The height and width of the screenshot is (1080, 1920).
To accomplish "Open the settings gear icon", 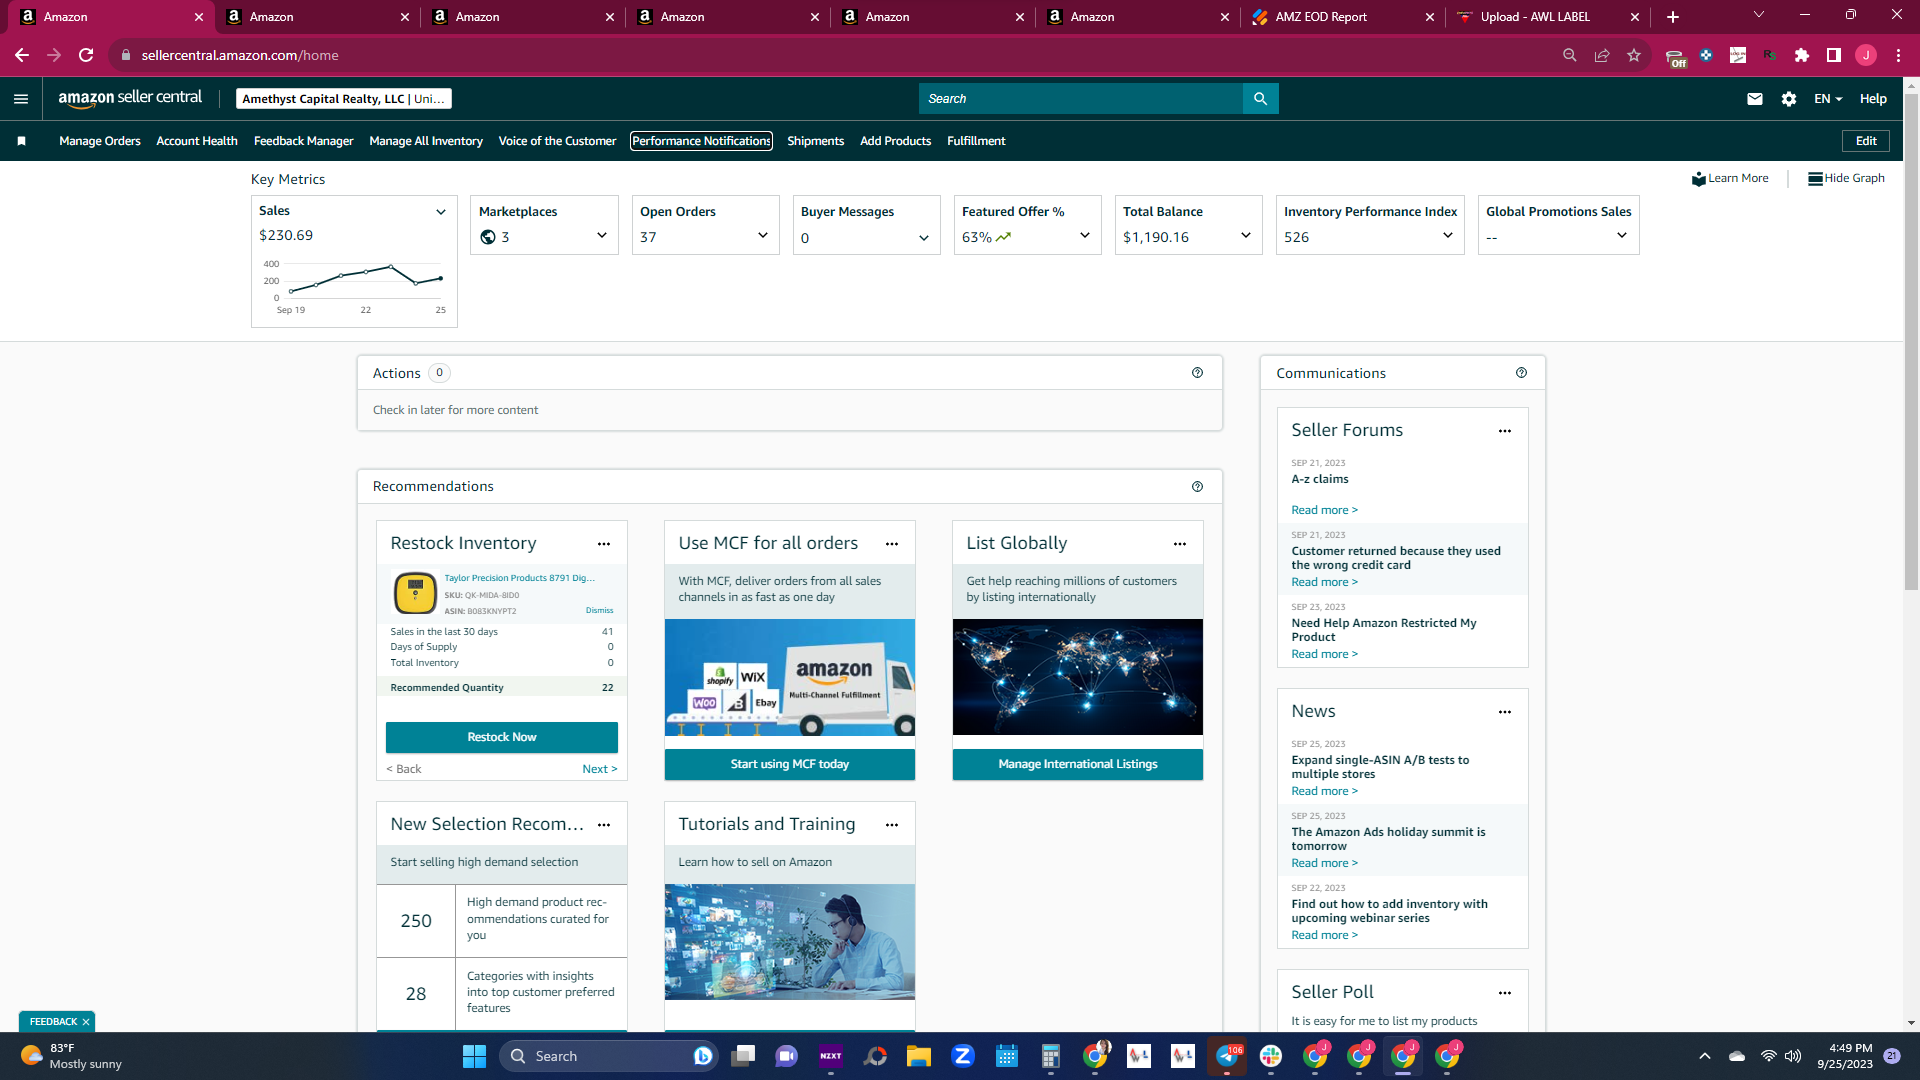I will pyautogui.click(x=1789, y=99).
